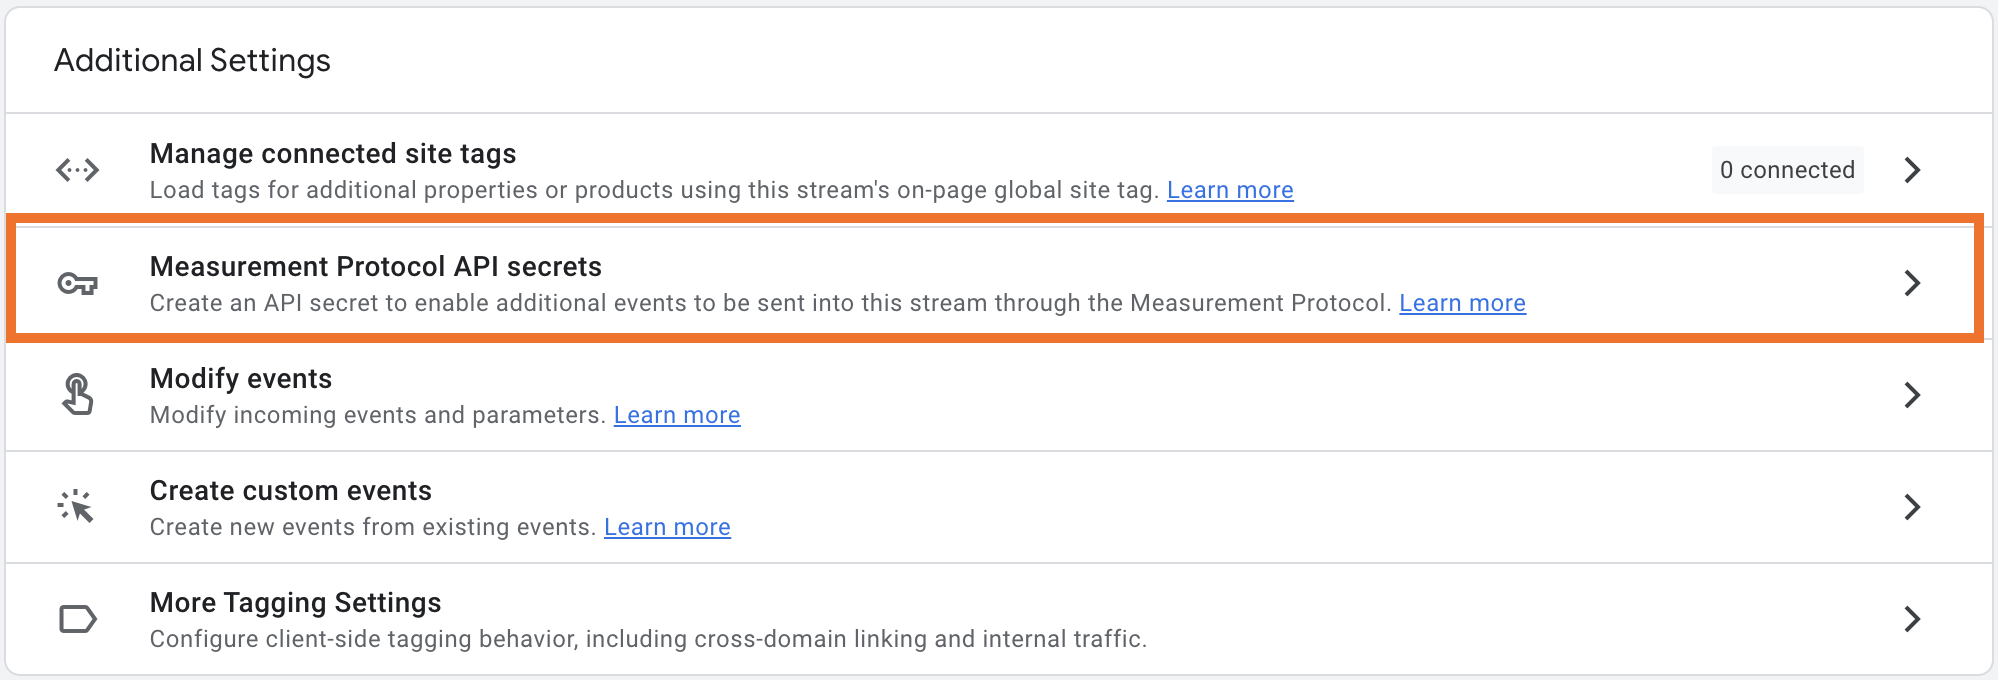Open the Create custom events title

tap(291, 490)
